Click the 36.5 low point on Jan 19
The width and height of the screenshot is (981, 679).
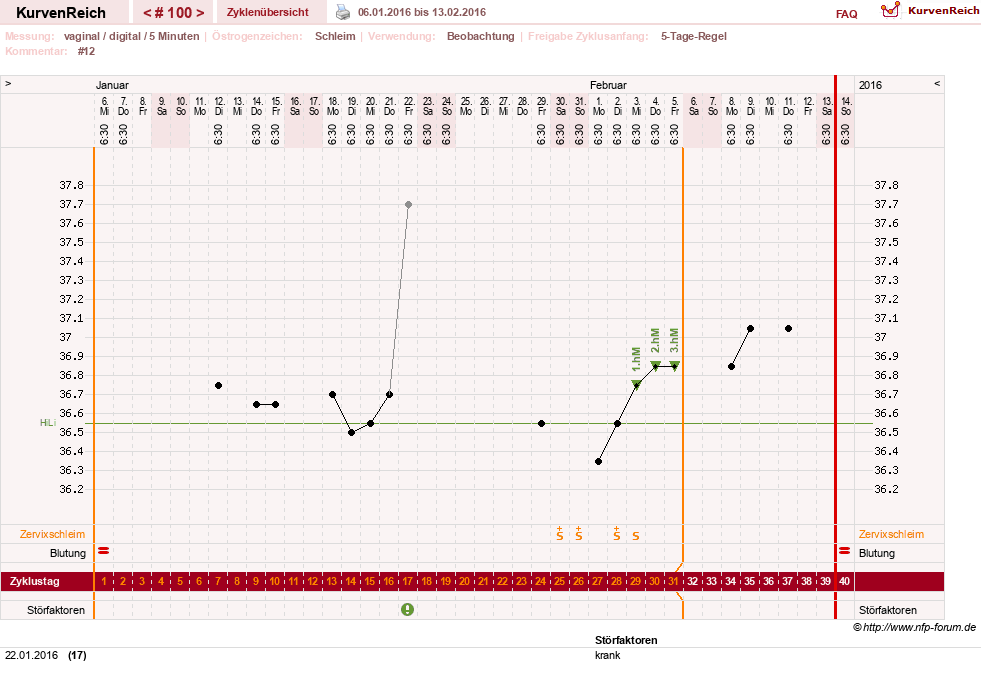pos(352,432)
